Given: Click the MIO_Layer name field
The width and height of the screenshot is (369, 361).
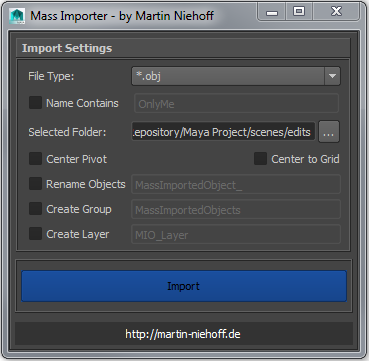Looking at the screenshot, I should (x=236, y=234).
